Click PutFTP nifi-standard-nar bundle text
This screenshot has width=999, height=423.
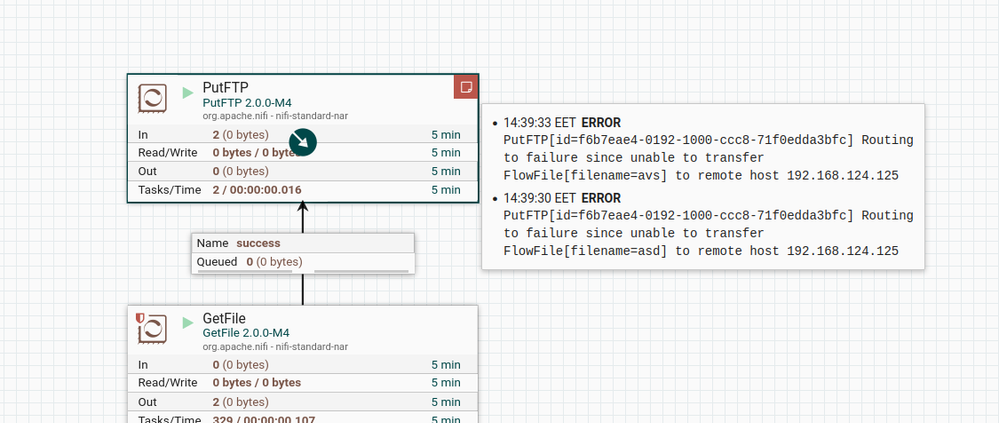(x=275, y=116)
